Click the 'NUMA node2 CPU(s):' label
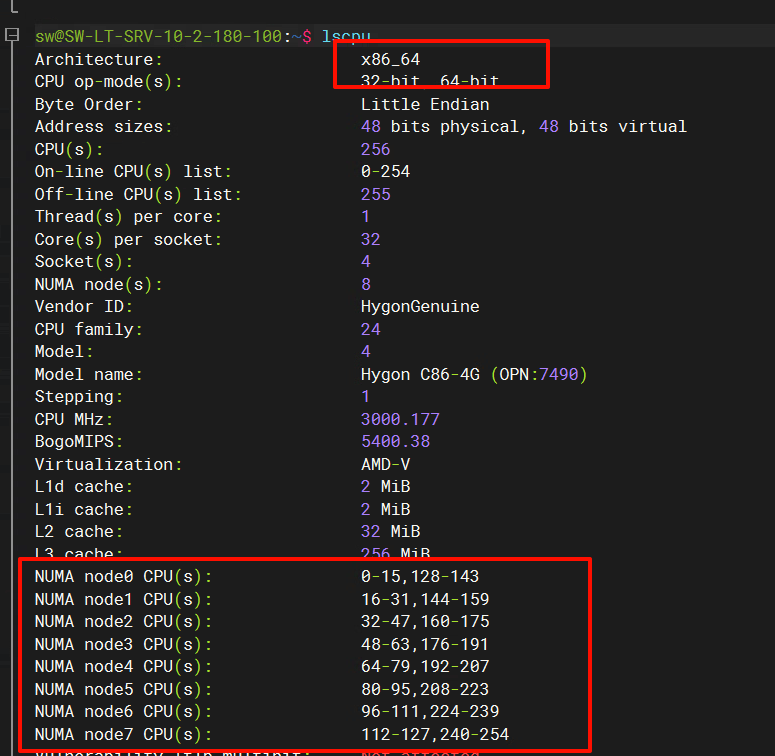Image resolution: width=775 pixels, height=756 pixels. click(123, 622)
